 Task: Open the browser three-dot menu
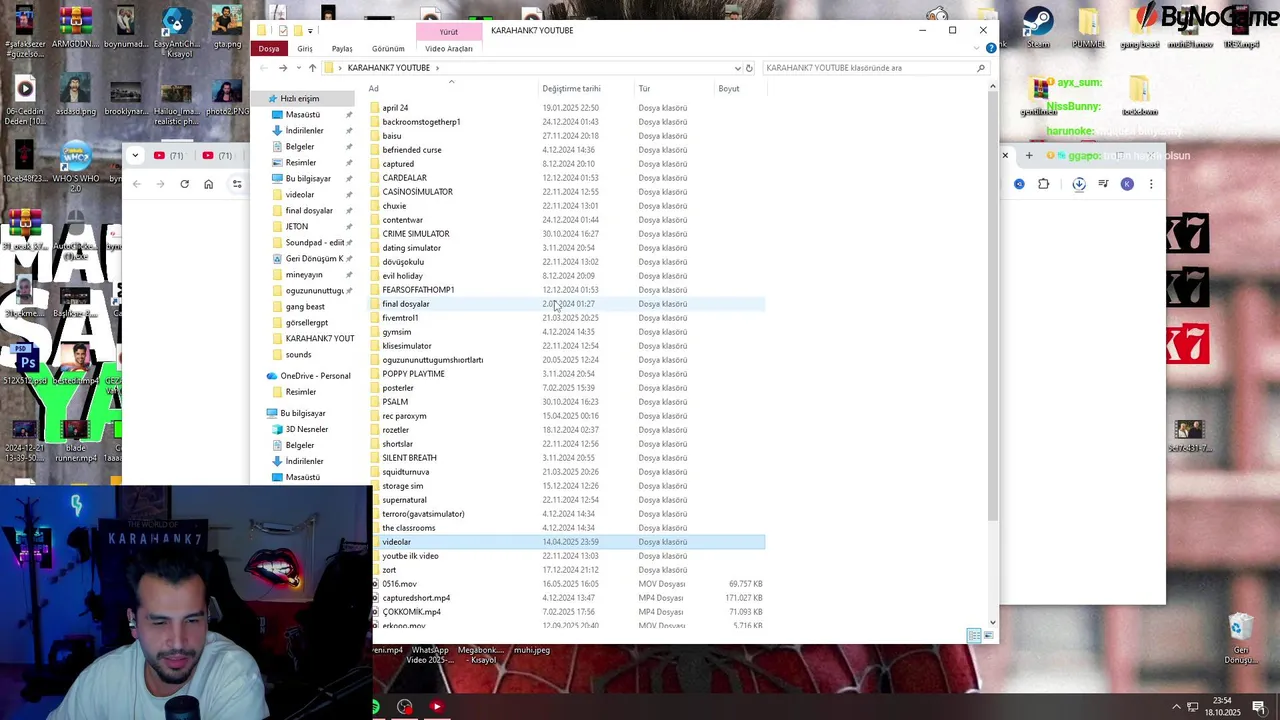pyautogui.click(x=1151, y=184)
